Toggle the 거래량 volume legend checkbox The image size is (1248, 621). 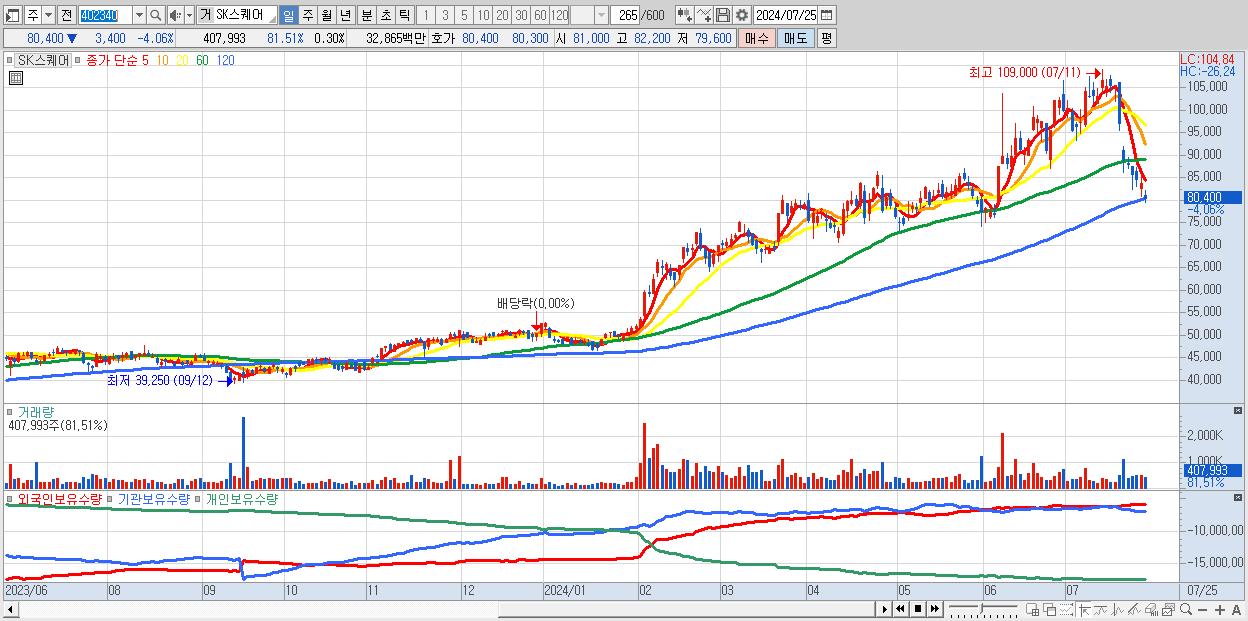pos(10,412)
